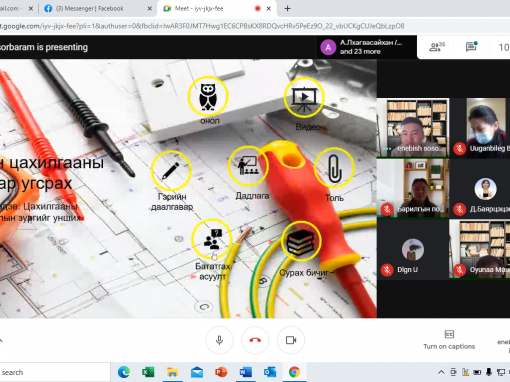This screenshot has height=382, width=510.
Task: Open the chat messages icon
Action: (471, 47)
